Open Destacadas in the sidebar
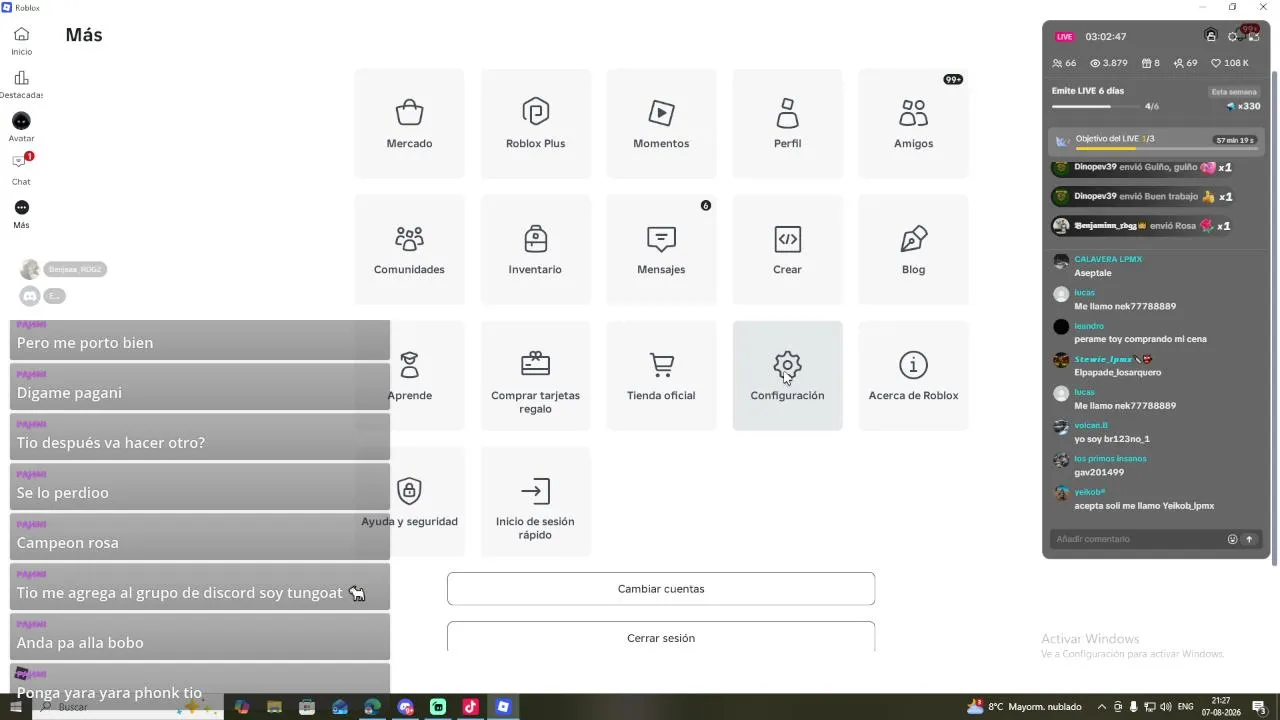Screen dimensions: 1280x720 [21, 84]
